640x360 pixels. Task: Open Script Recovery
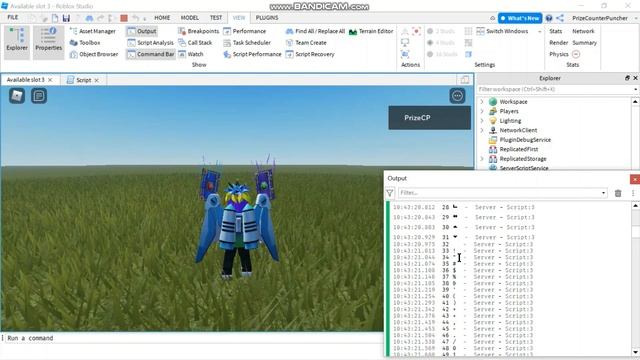[x=310, y=54]
